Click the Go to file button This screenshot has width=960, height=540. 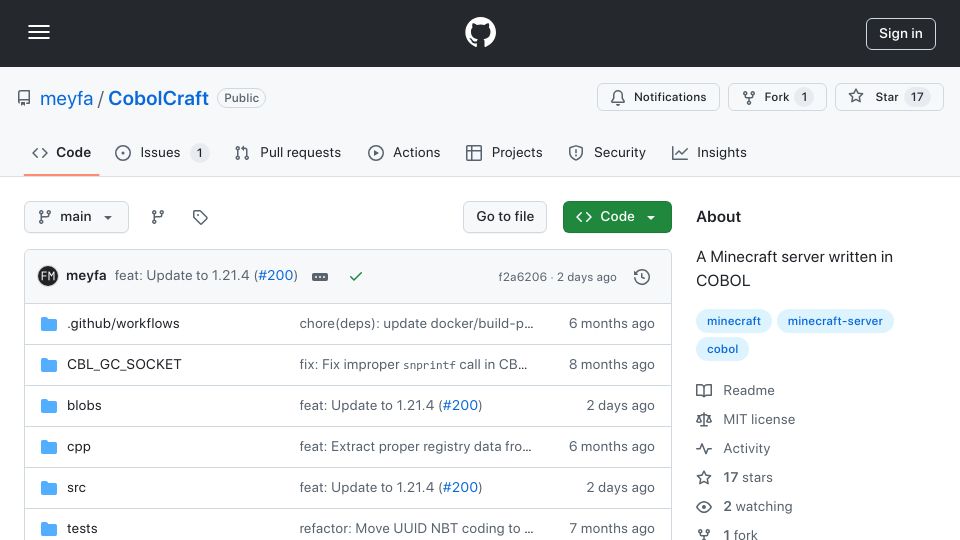(x=505, y=217)
